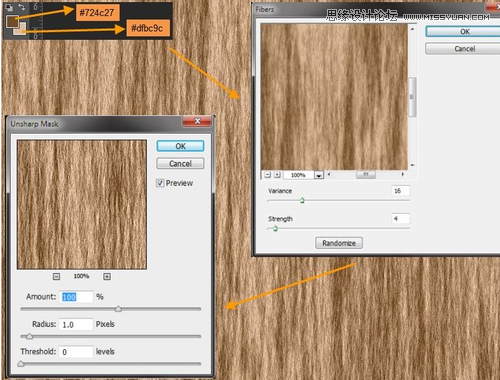Click the Threshold value field
500x380 pixels.
tap(76, 352)
